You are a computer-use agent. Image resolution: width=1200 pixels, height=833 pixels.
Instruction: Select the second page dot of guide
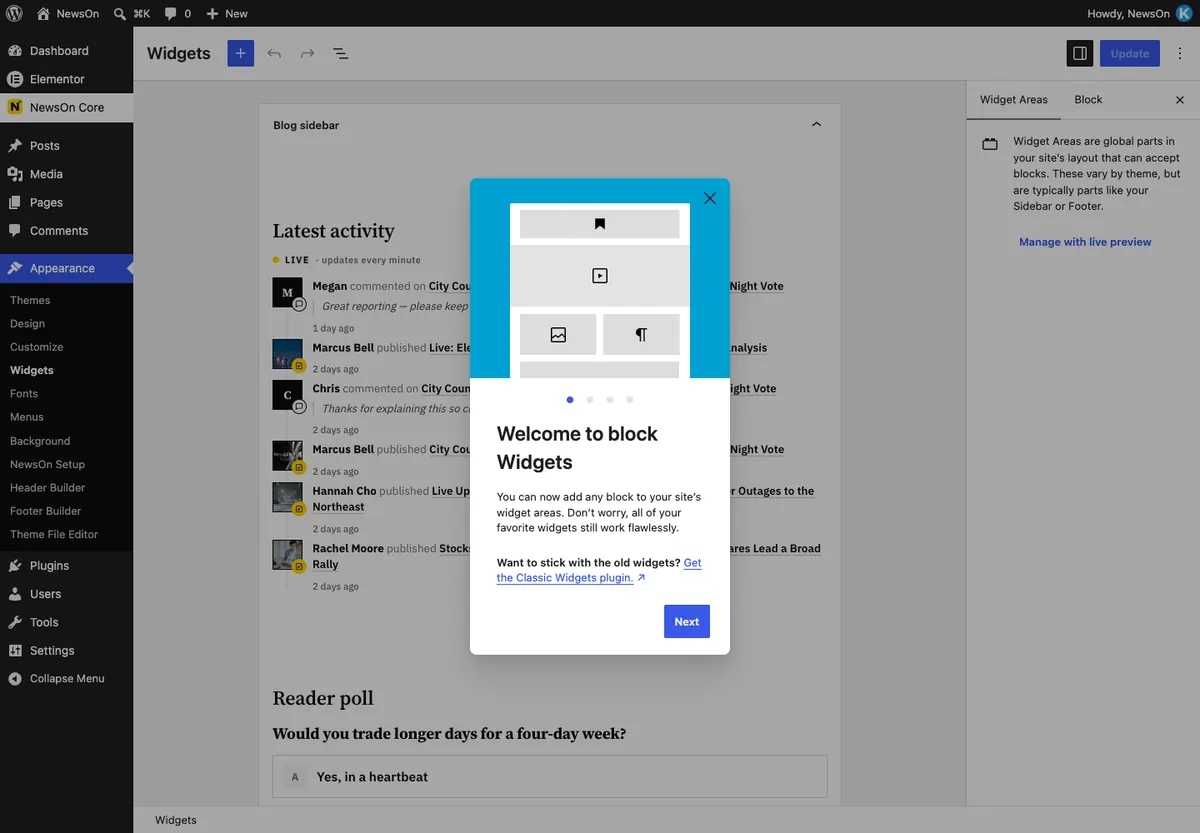pos(590,400)
